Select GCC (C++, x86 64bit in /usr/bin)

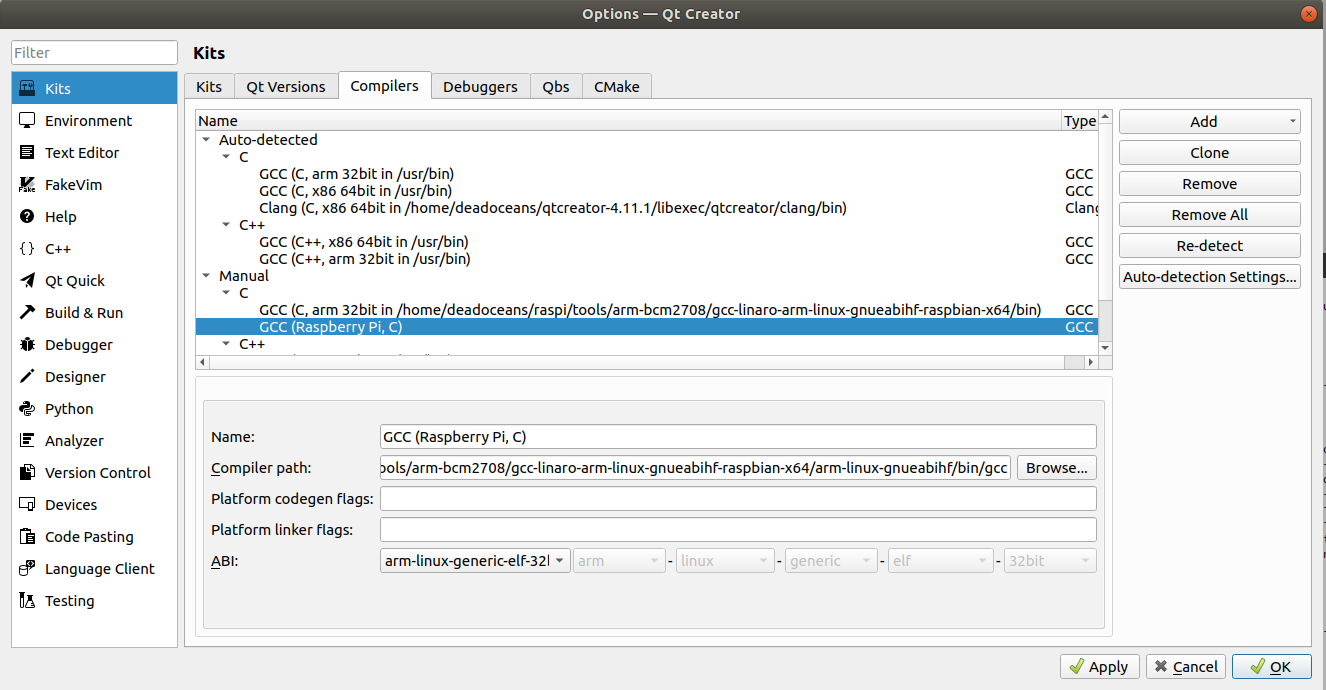click(x=646, y=242)
